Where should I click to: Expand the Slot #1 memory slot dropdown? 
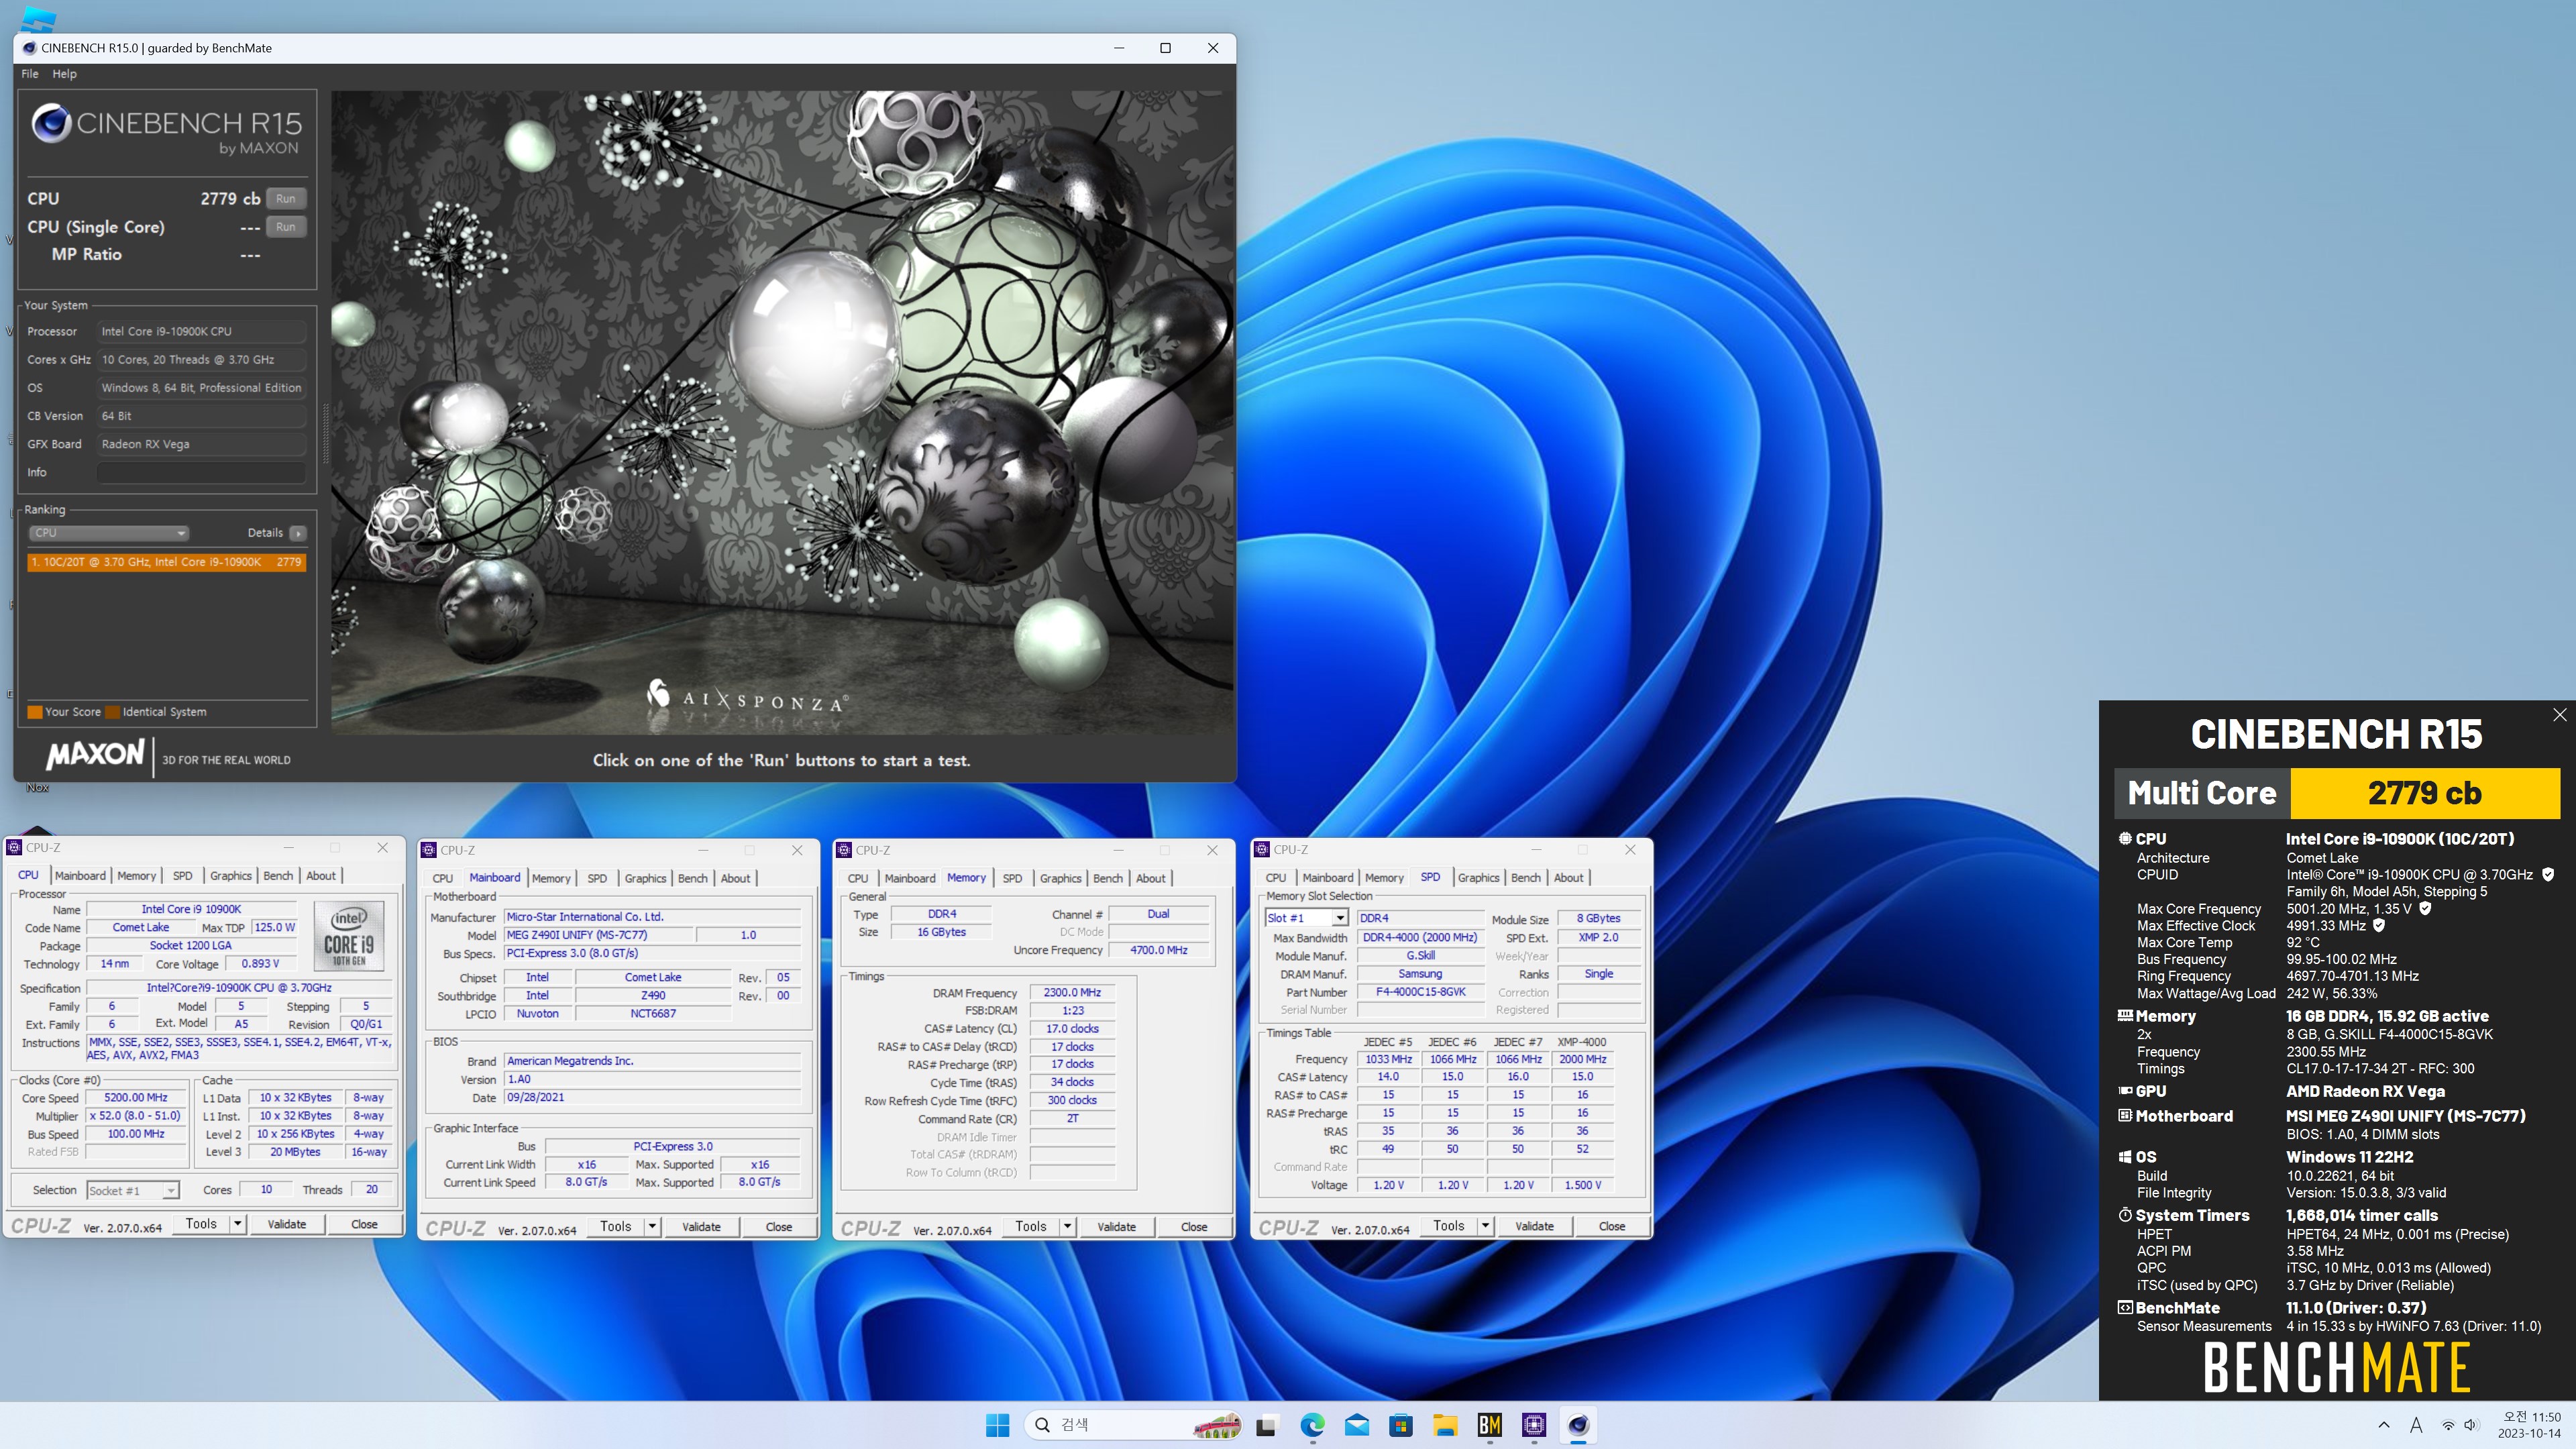pos(1307,918)
